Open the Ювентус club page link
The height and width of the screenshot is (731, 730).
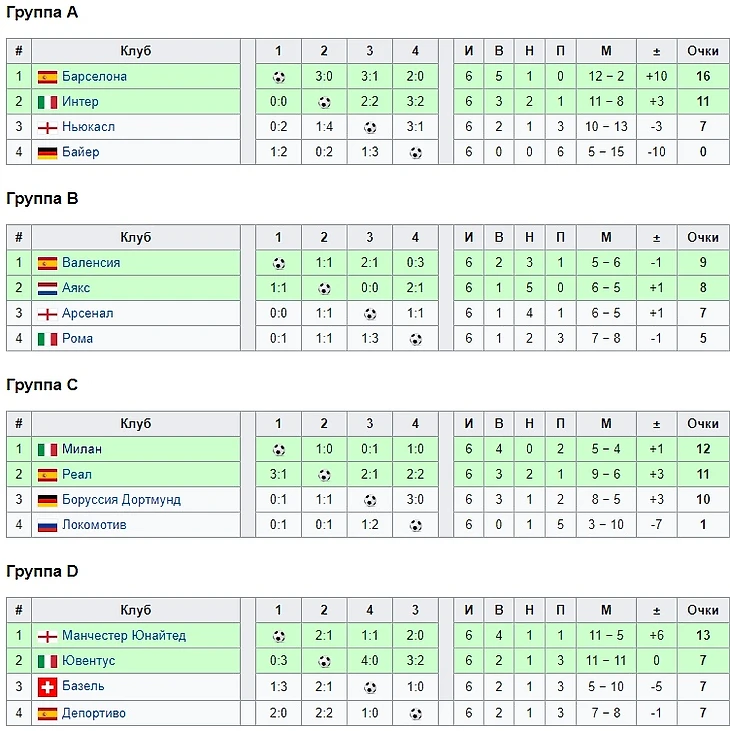tap(88, 661)
